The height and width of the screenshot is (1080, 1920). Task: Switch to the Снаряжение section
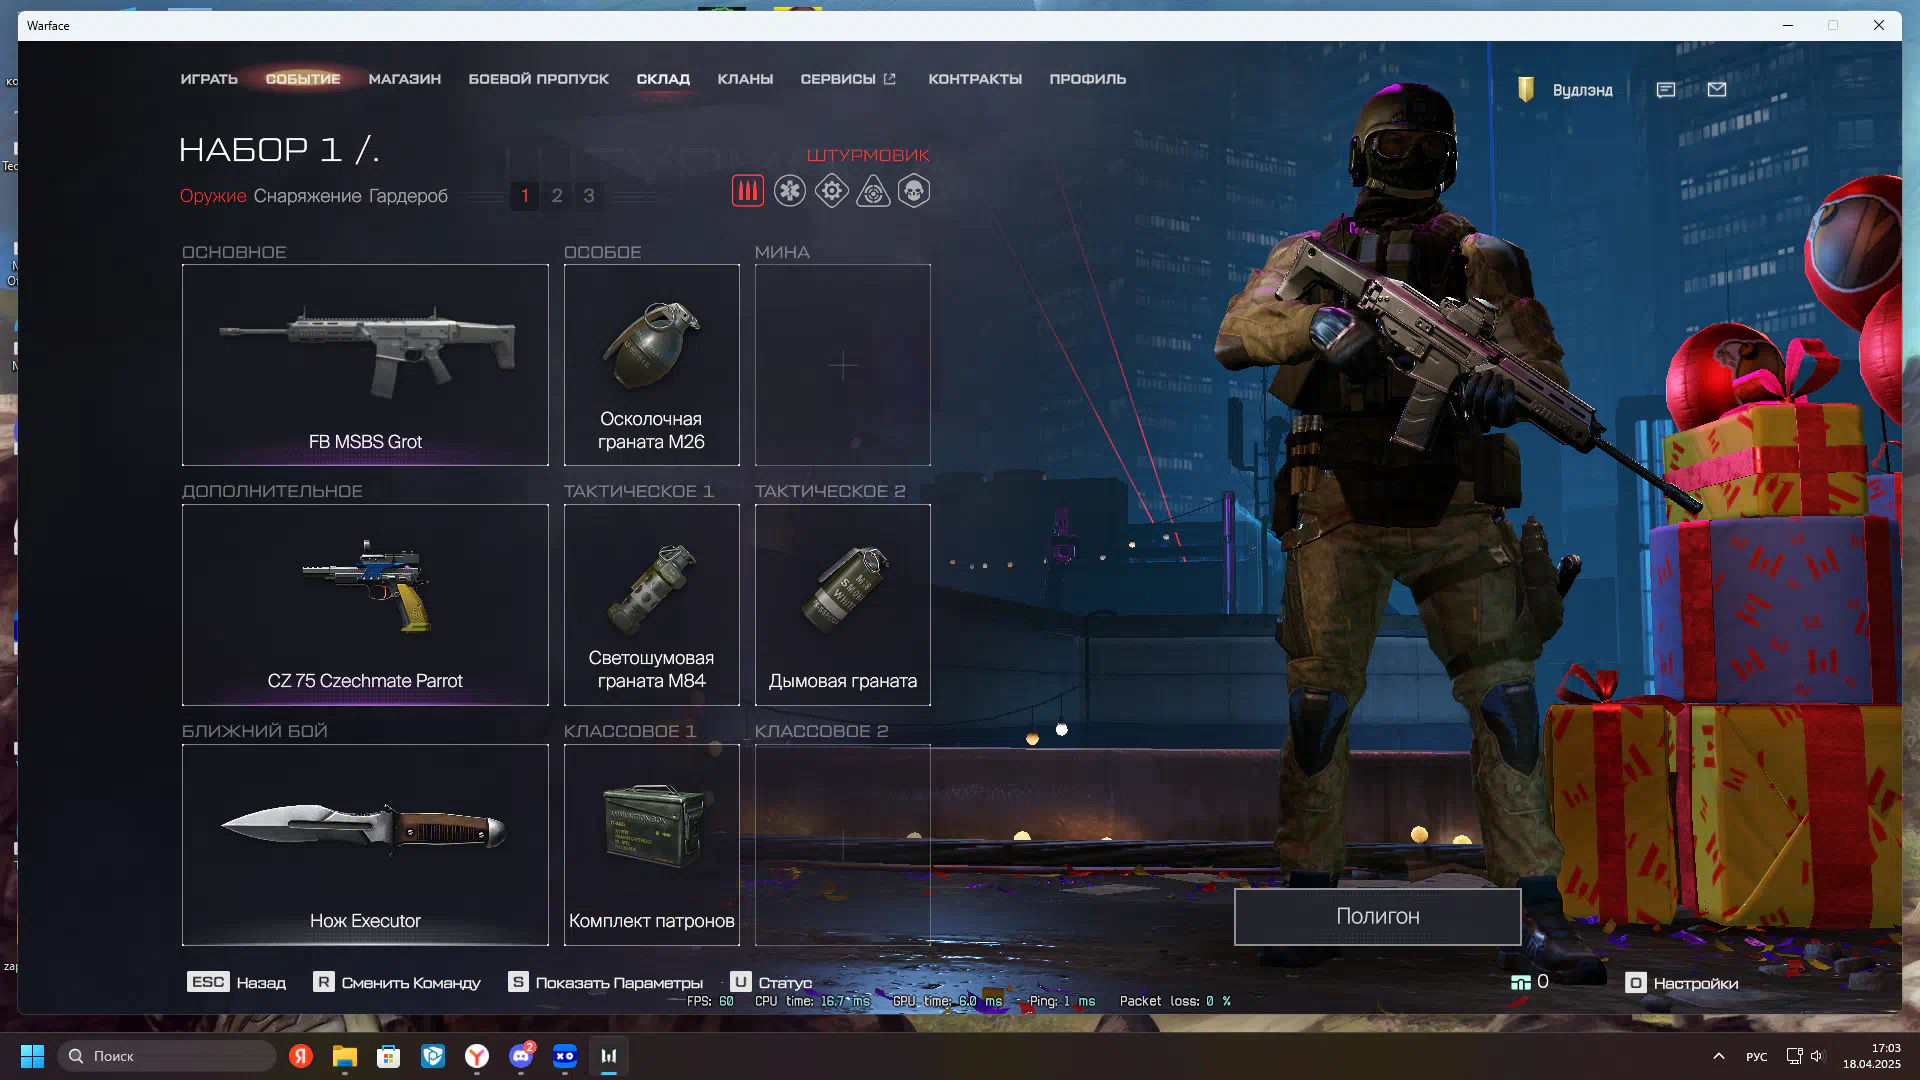point(307,196)
